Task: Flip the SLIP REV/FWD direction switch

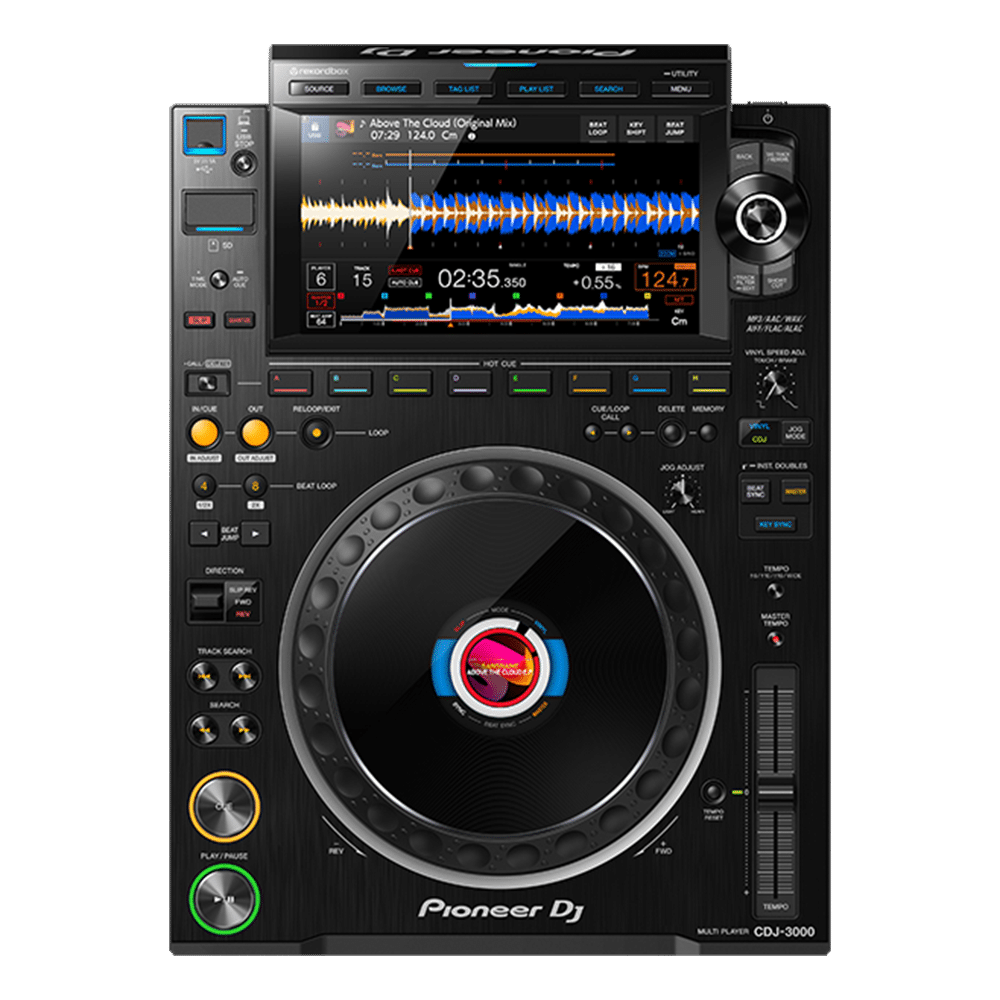Action: (208, 598)
